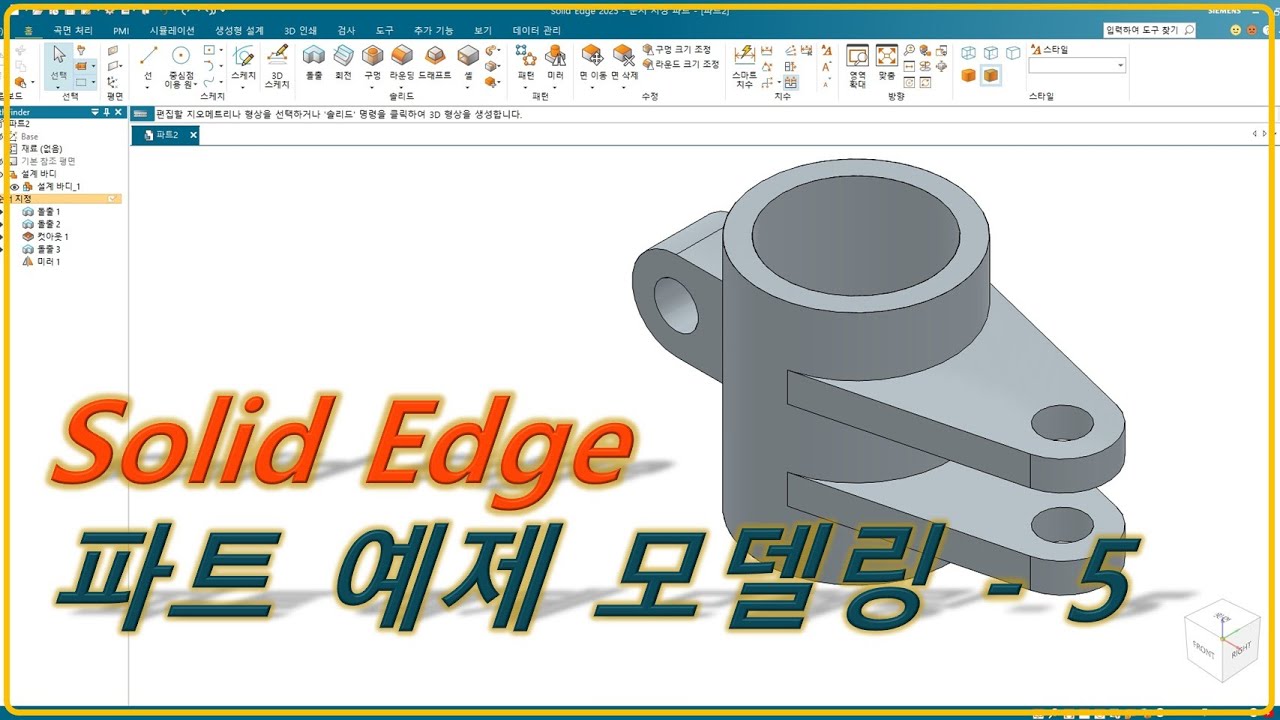The width and height of the screenshot is (1280, 720).
Task: Switch to shaded view style
Action: 968,75
